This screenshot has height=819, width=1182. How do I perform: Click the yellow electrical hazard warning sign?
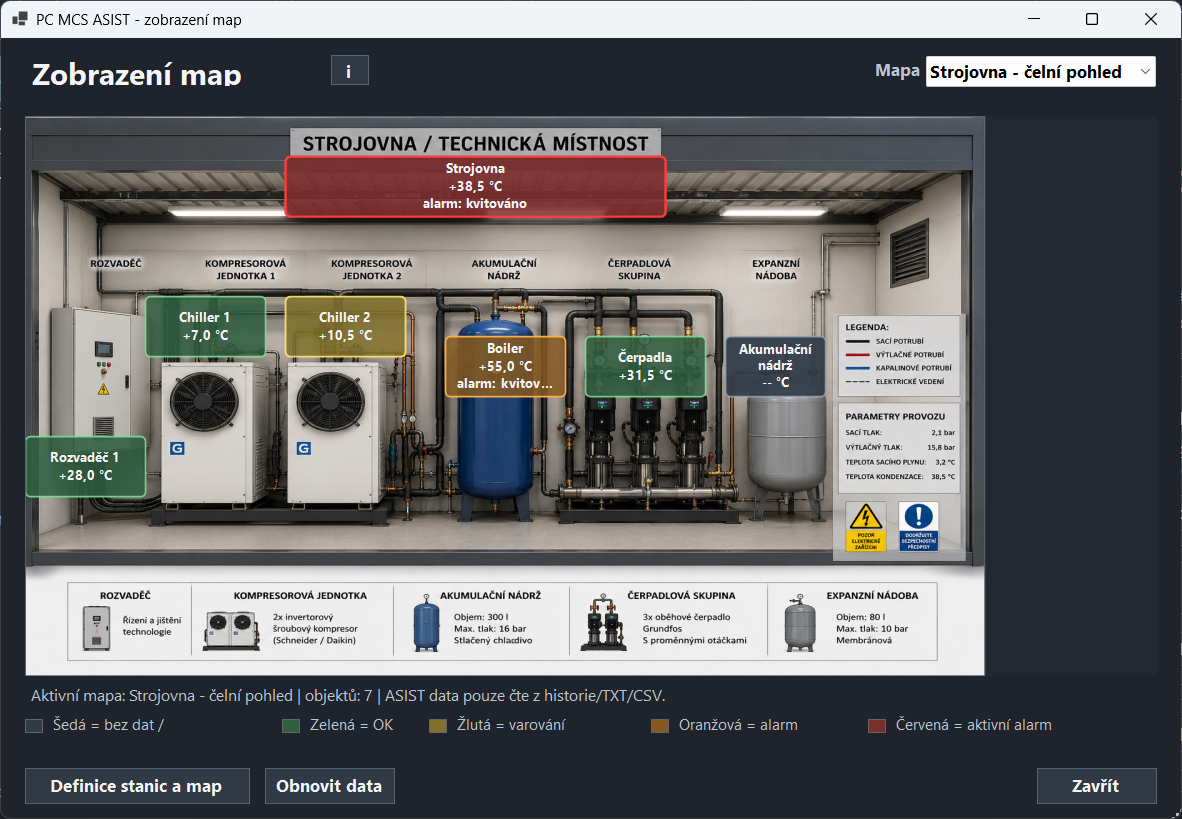[x=865, y=526]
